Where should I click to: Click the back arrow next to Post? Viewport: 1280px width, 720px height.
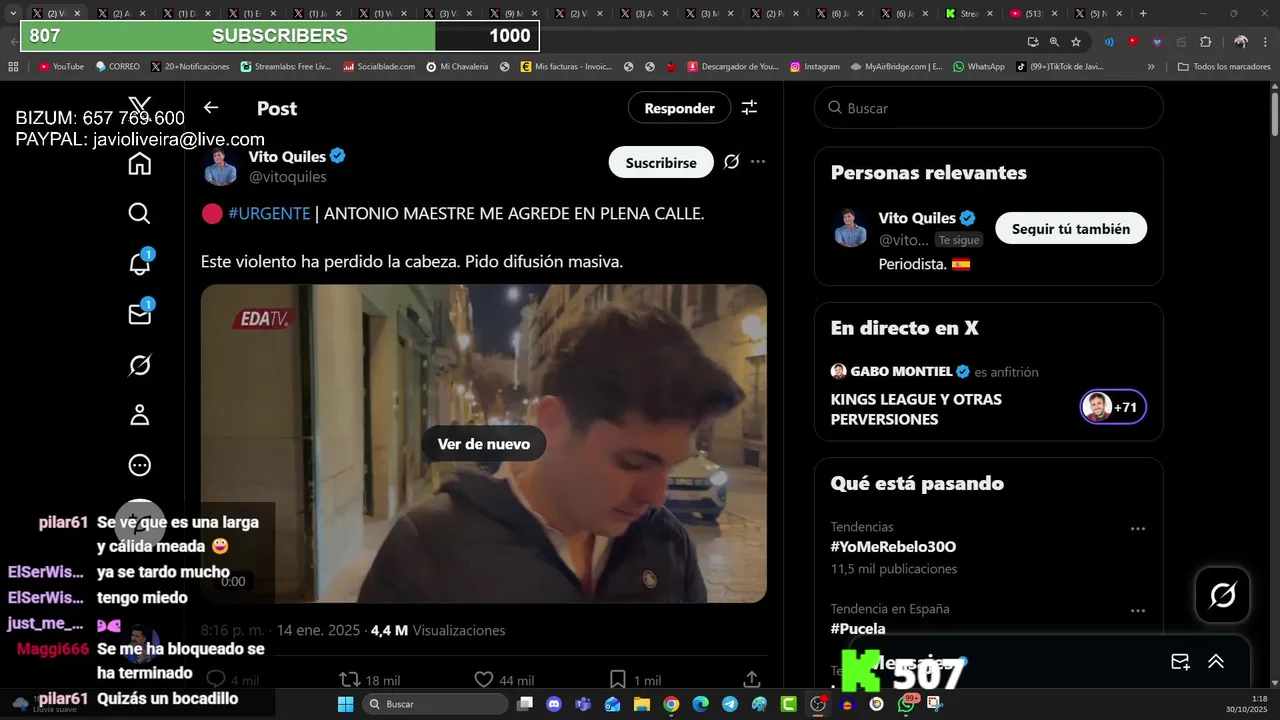pyautogui.click(x=210, y=108)
